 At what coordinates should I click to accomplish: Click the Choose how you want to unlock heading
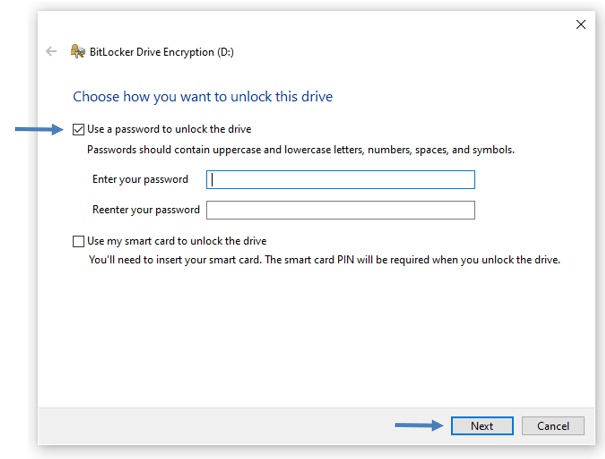pos(203,97)
